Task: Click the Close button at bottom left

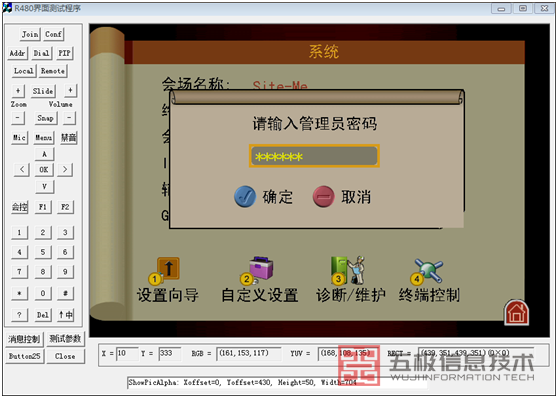Action: click(65, 356)
